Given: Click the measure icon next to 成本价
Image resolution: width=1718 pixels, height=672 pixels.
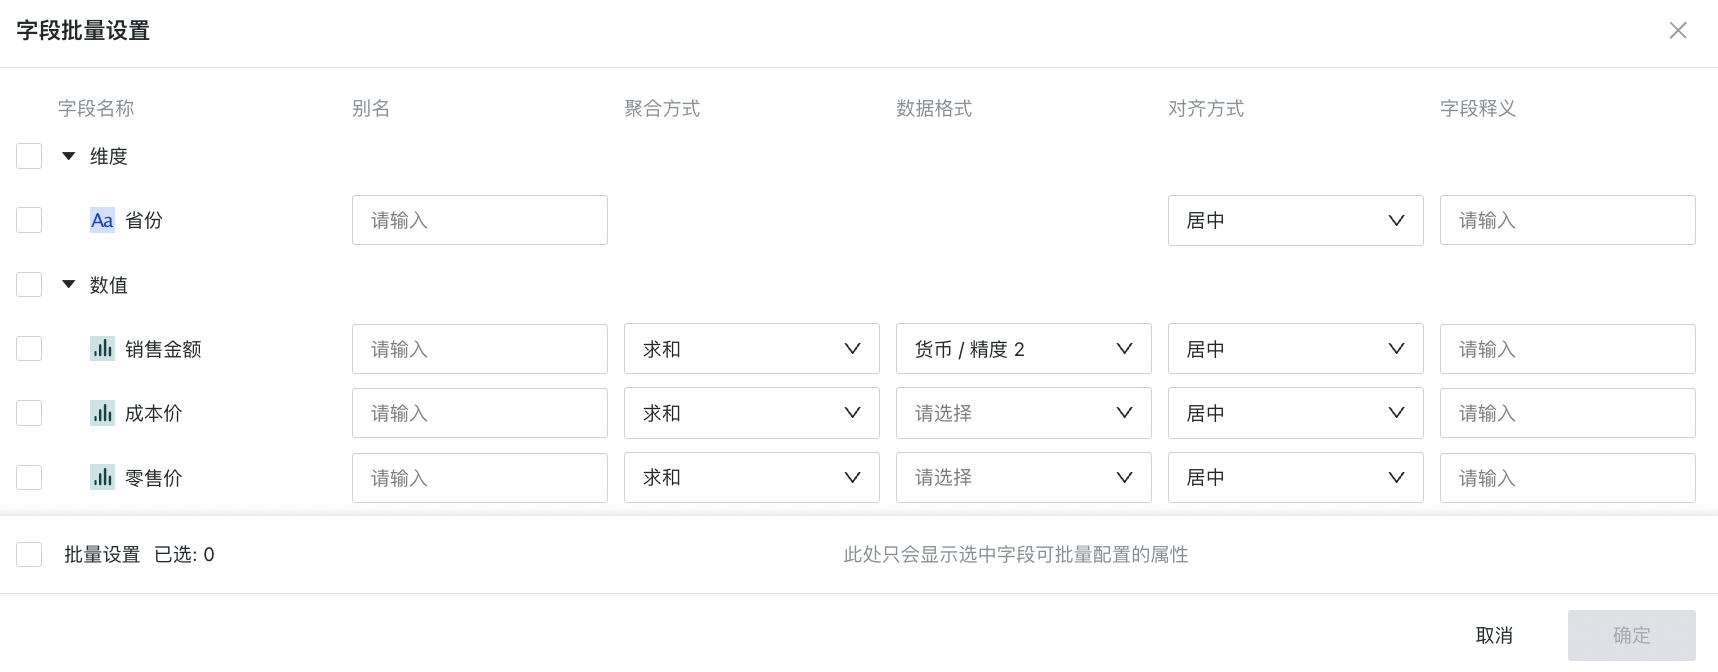Looking at the screenshot, I should coord(102,413).
